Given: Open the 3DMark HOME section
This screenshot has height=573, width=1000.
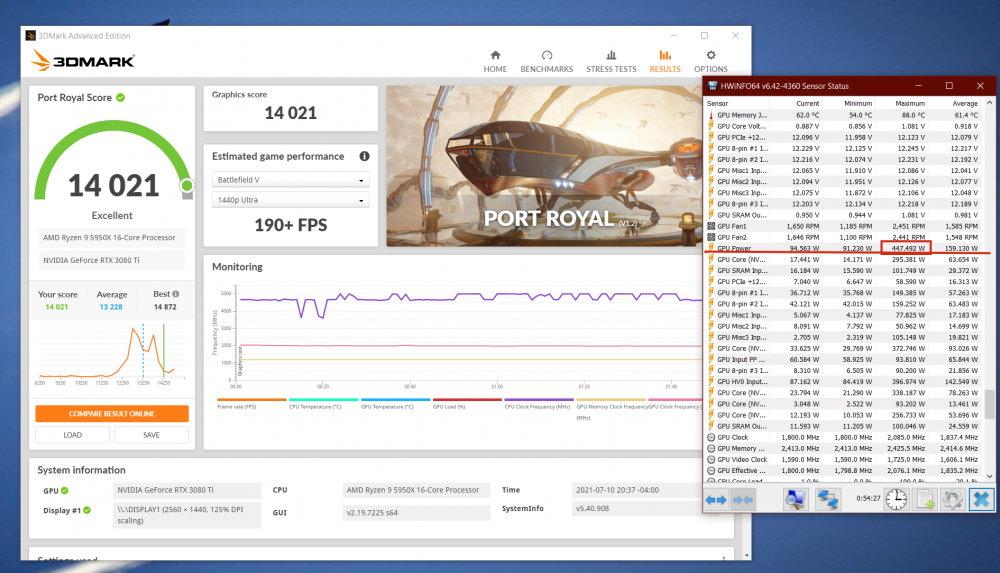Looking at the screenshot, I should (x=495, y=61).
